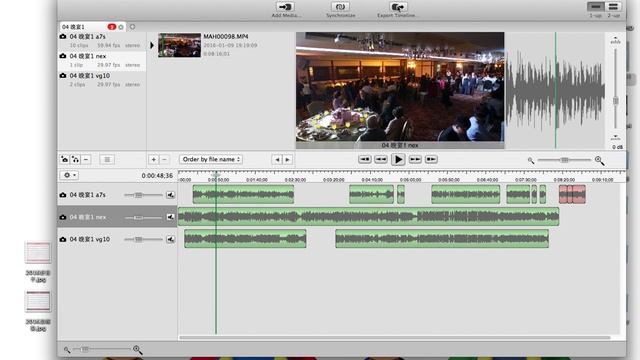
Task: Click the Synchronize toolbar button
Action: click(340, 10)
